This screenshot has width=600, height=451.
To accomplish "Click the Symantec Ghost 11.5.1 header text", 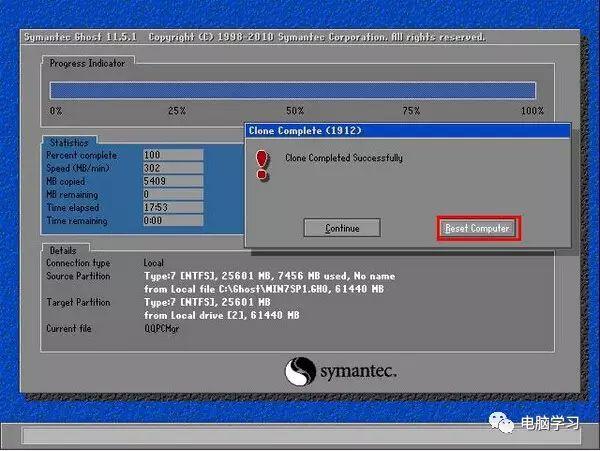I will (x=82, y=37).
